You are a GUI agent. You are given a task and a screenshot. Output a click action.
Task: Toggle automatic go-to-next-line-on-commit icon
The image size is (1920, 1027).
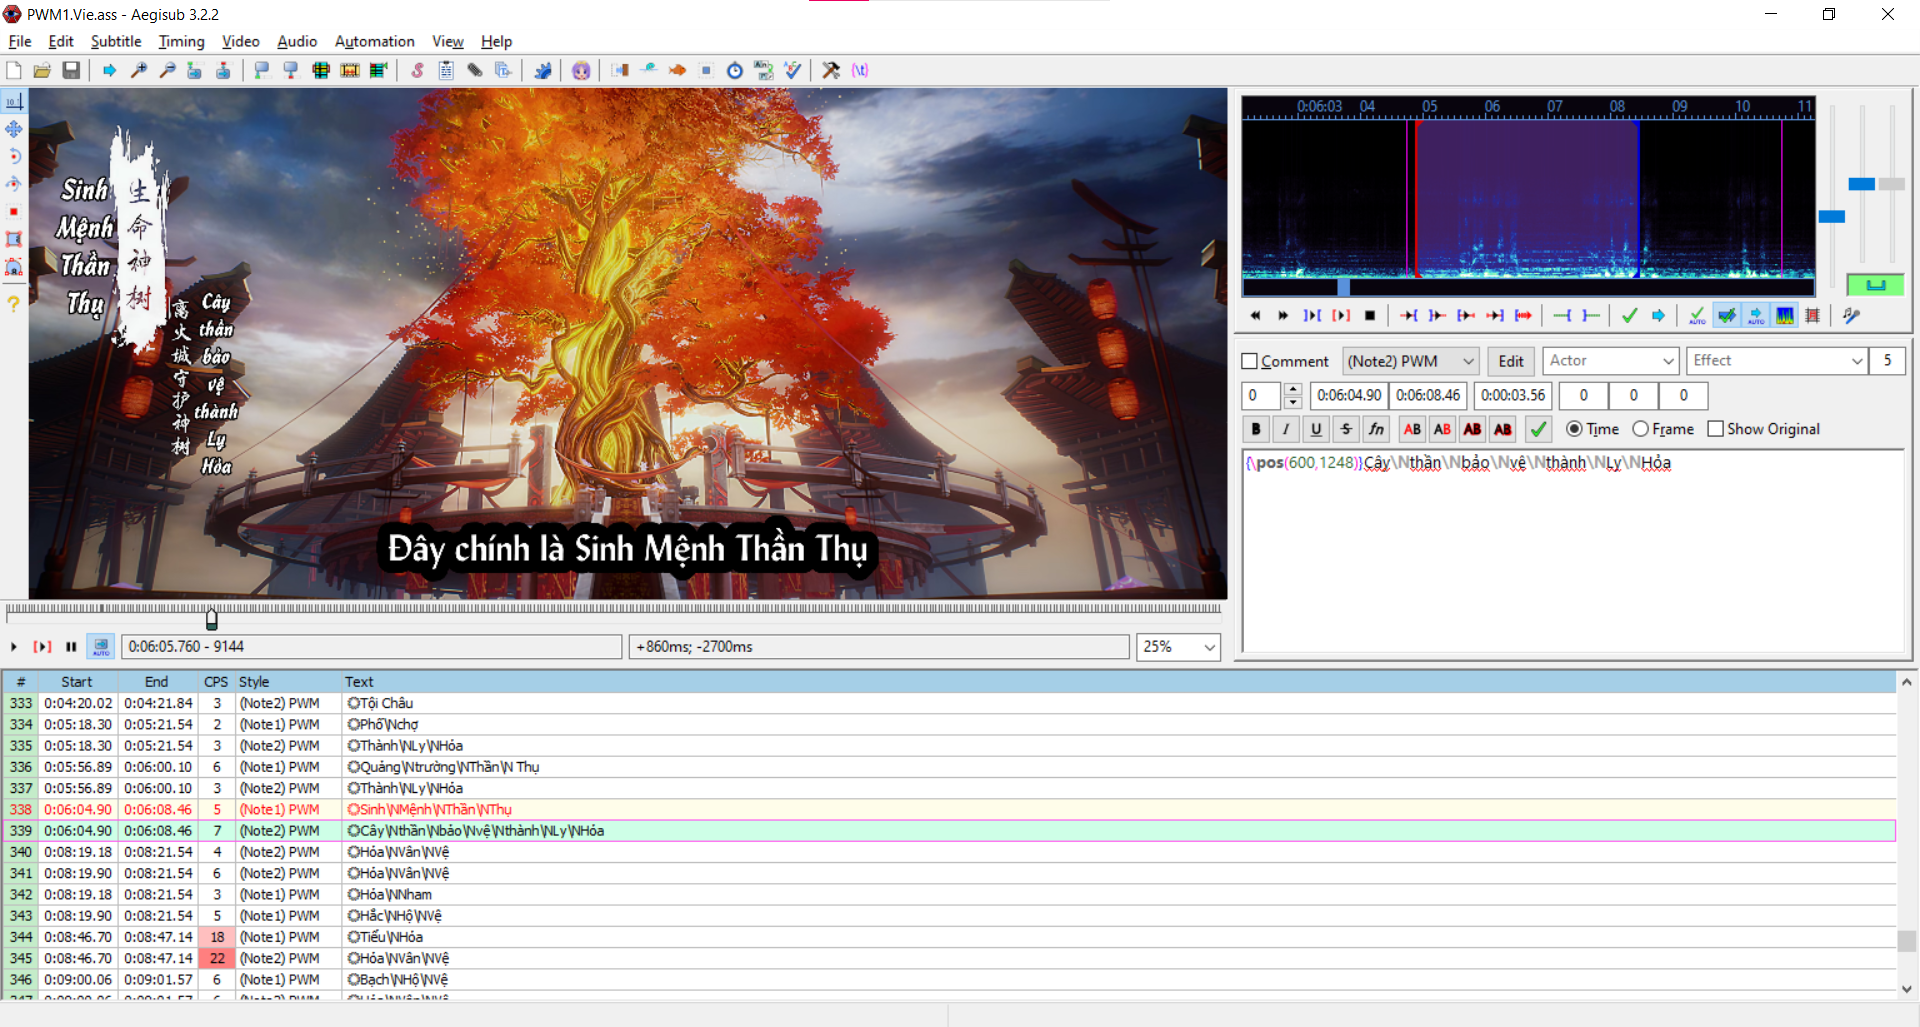coord(1726,316)
